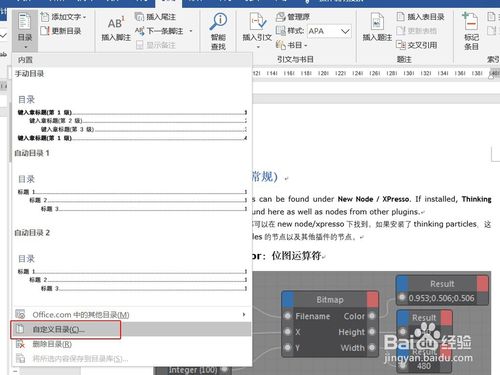
Task: Choose the 自动目录 2 table preview
Action: pos(132,267)
